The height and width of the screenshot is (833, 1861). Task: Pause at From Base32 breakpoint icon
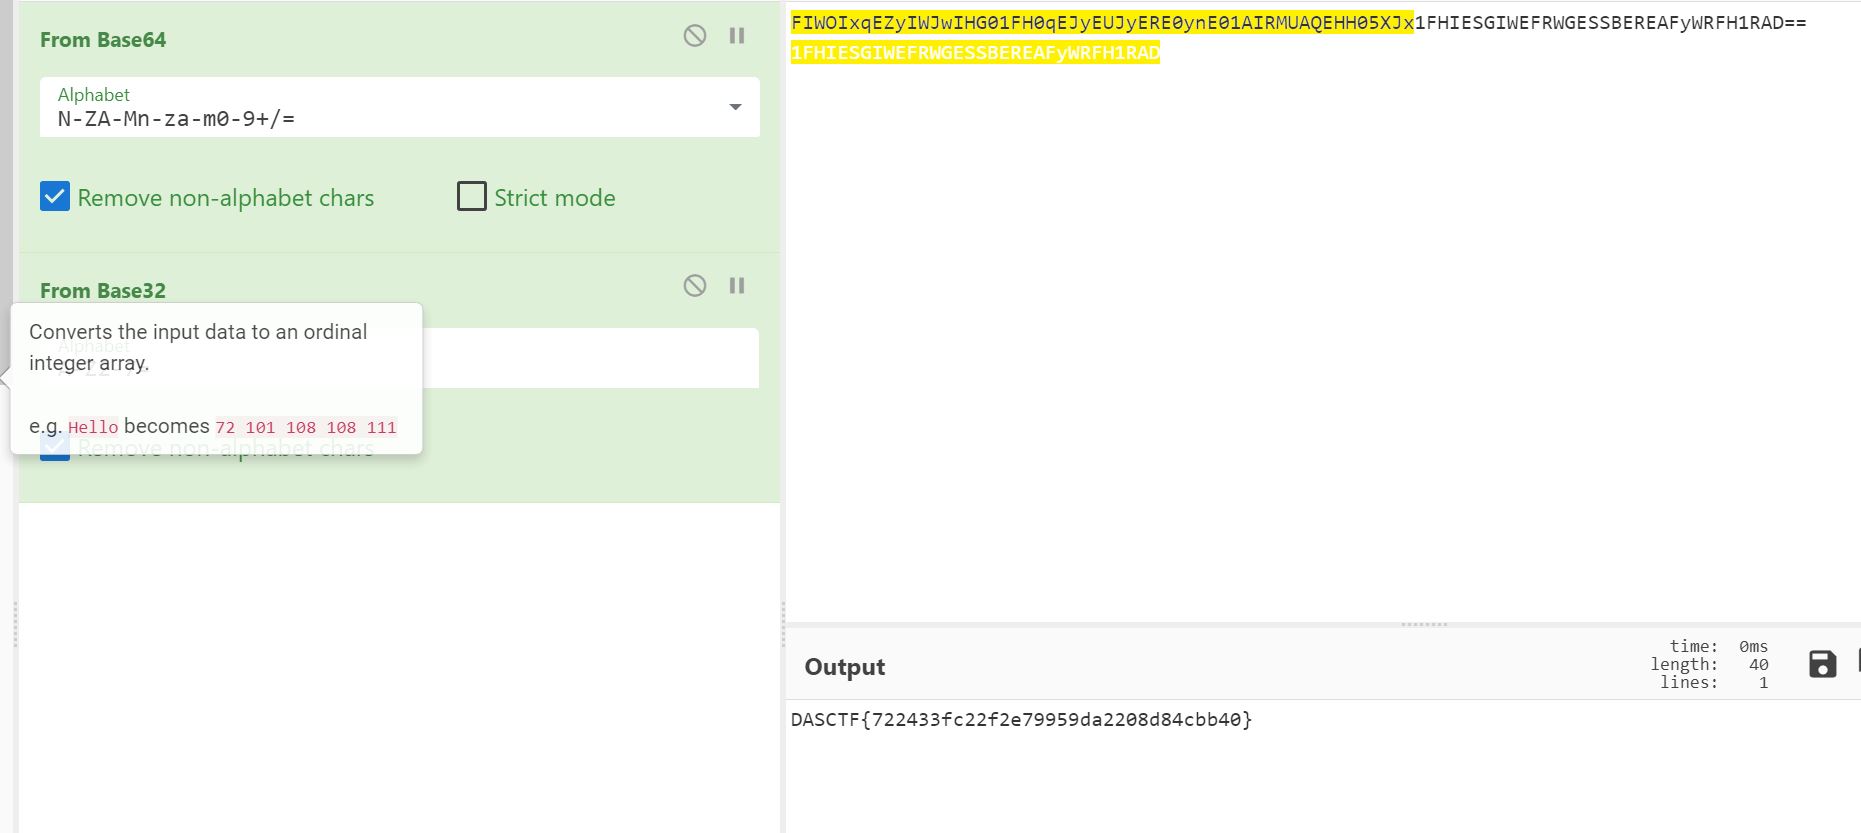(737, 286)
